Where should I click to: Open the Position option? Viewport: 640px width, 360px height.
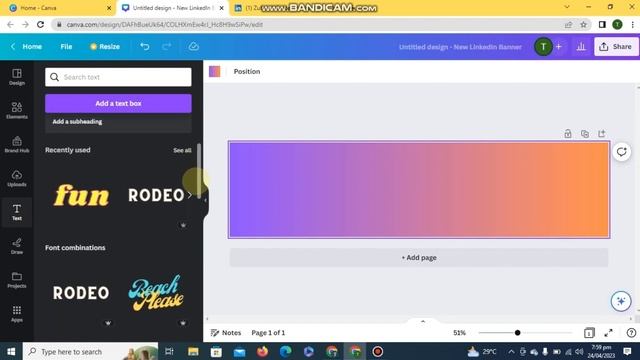tap(247, 71)
